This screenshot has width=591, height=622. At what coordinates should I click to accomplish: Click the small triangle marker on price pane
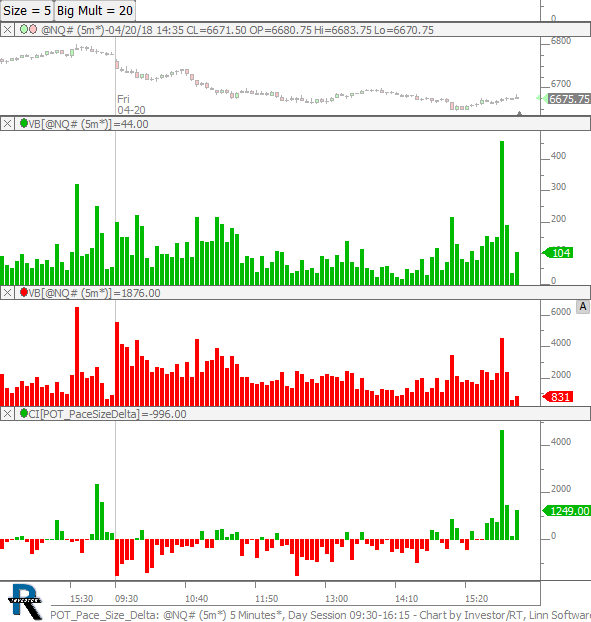coord(519,113)
